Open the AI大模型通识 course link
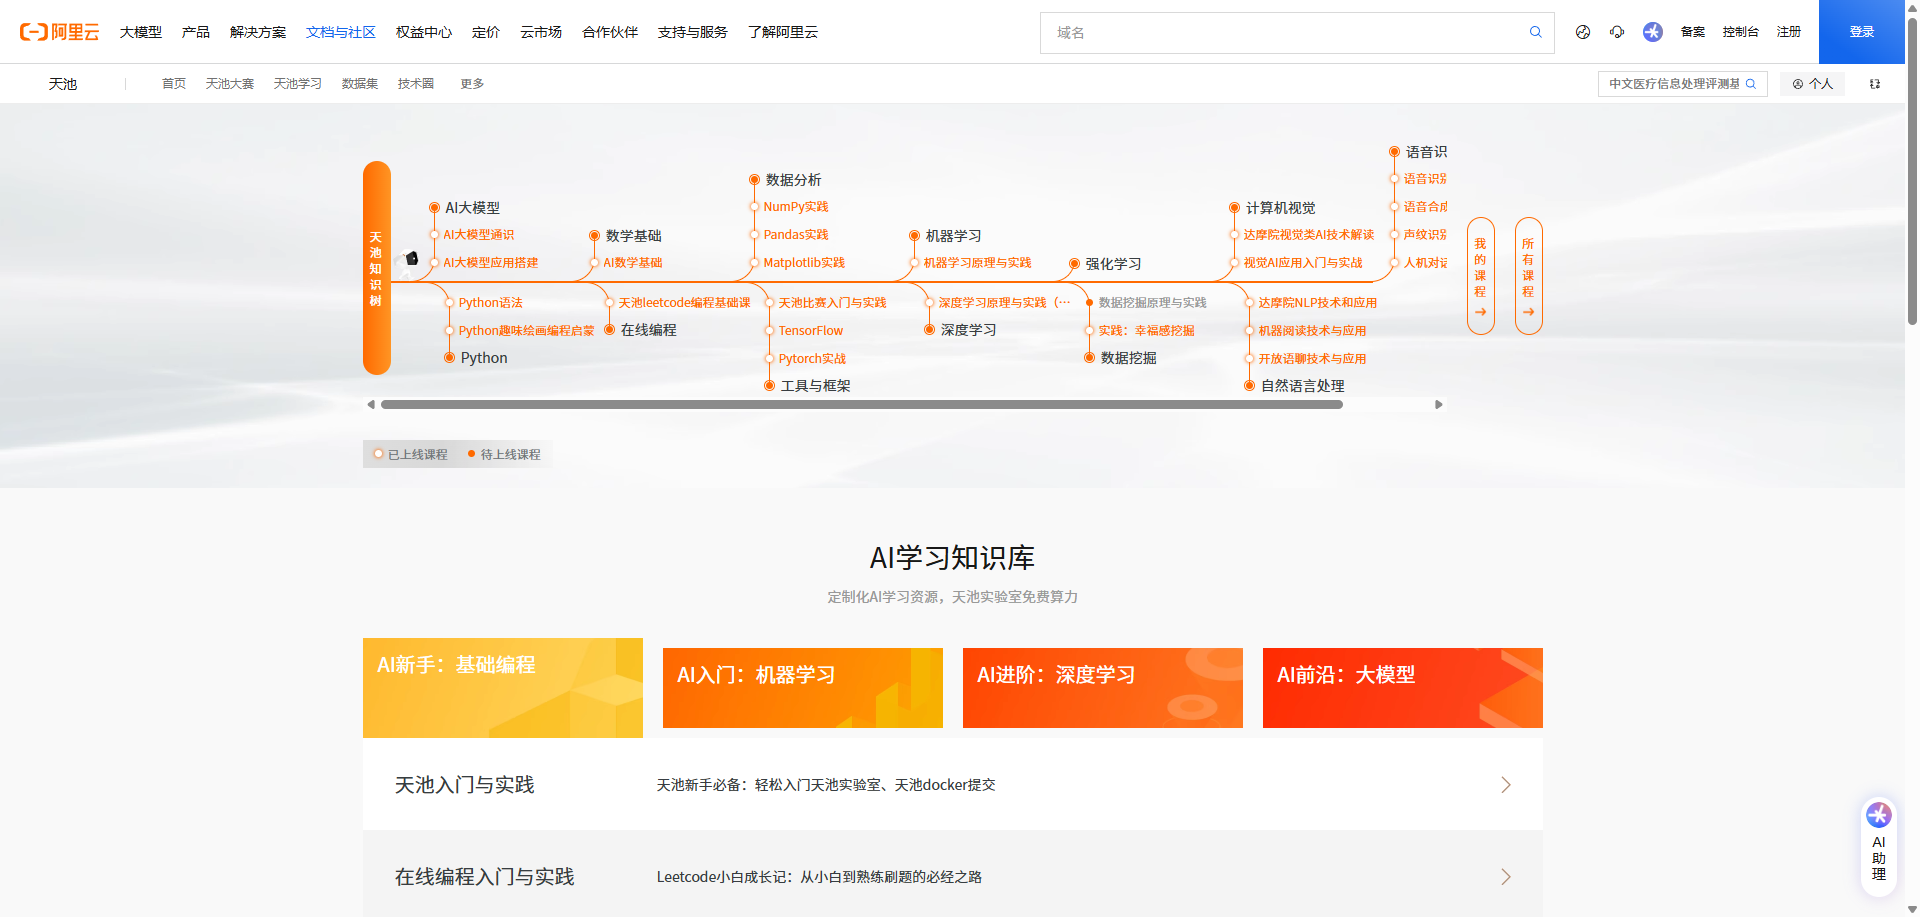 pos(479,235)
